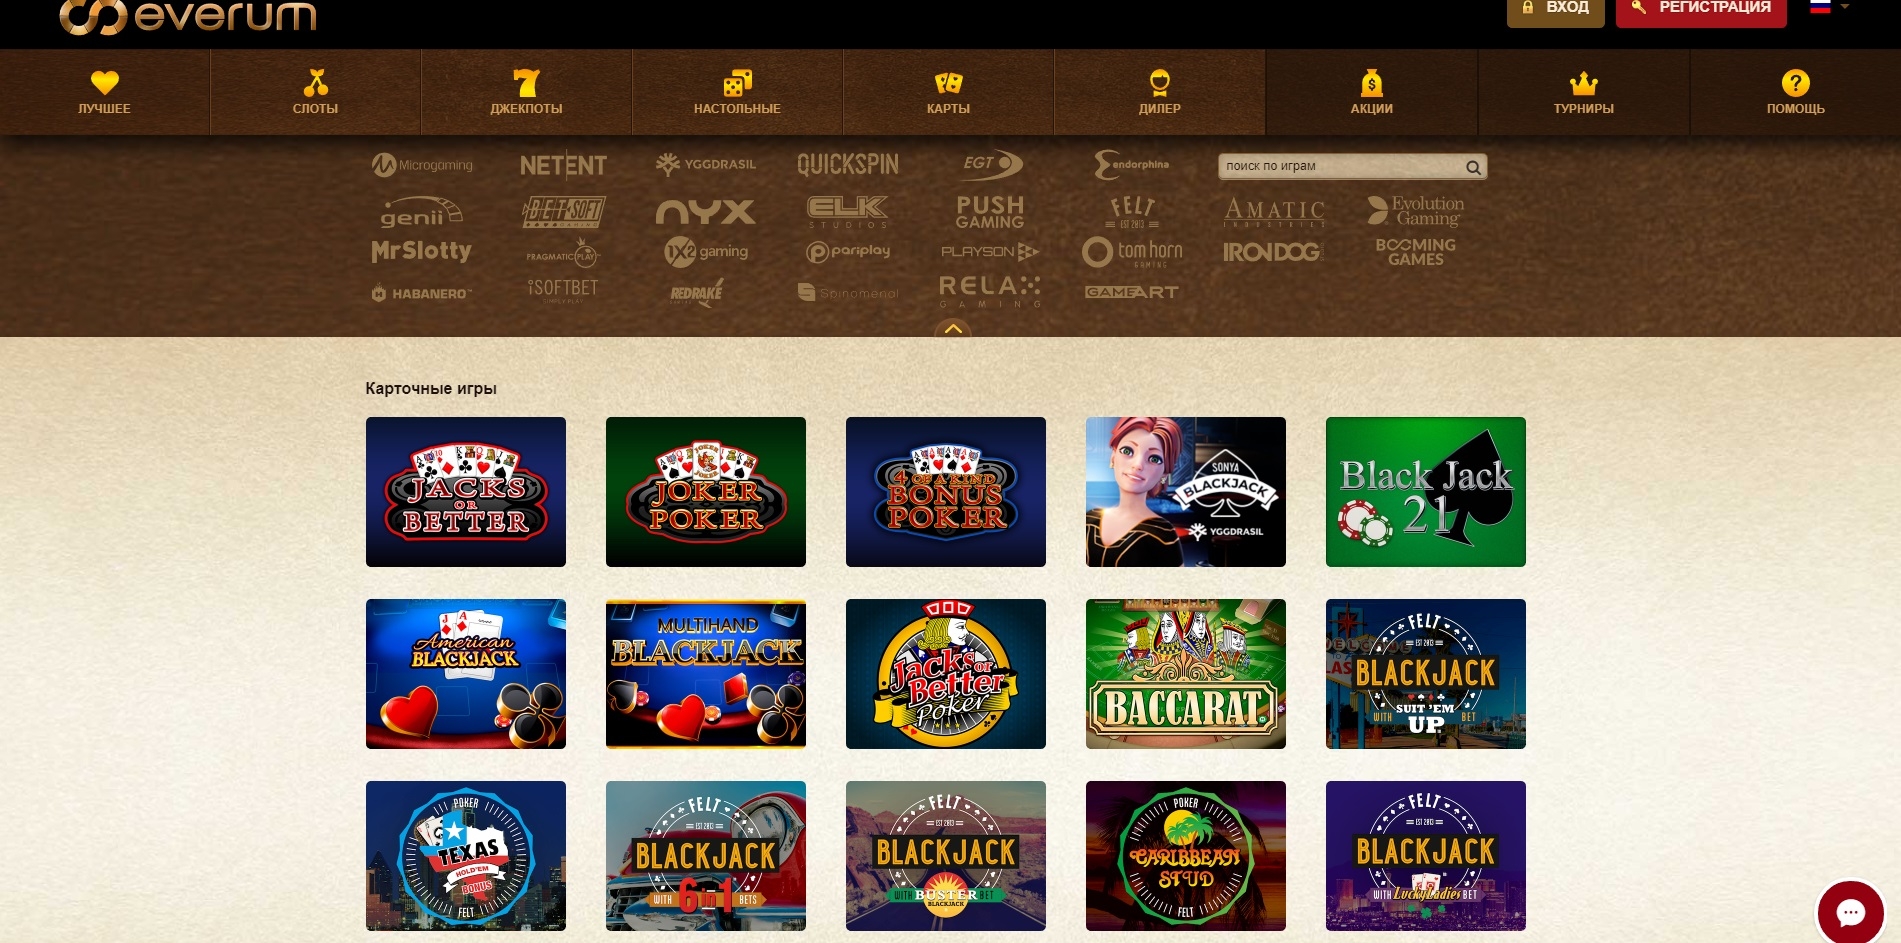Click the Вход login button
The height and width of the screenshot is (943, 1901).
tap(1555, 8)
